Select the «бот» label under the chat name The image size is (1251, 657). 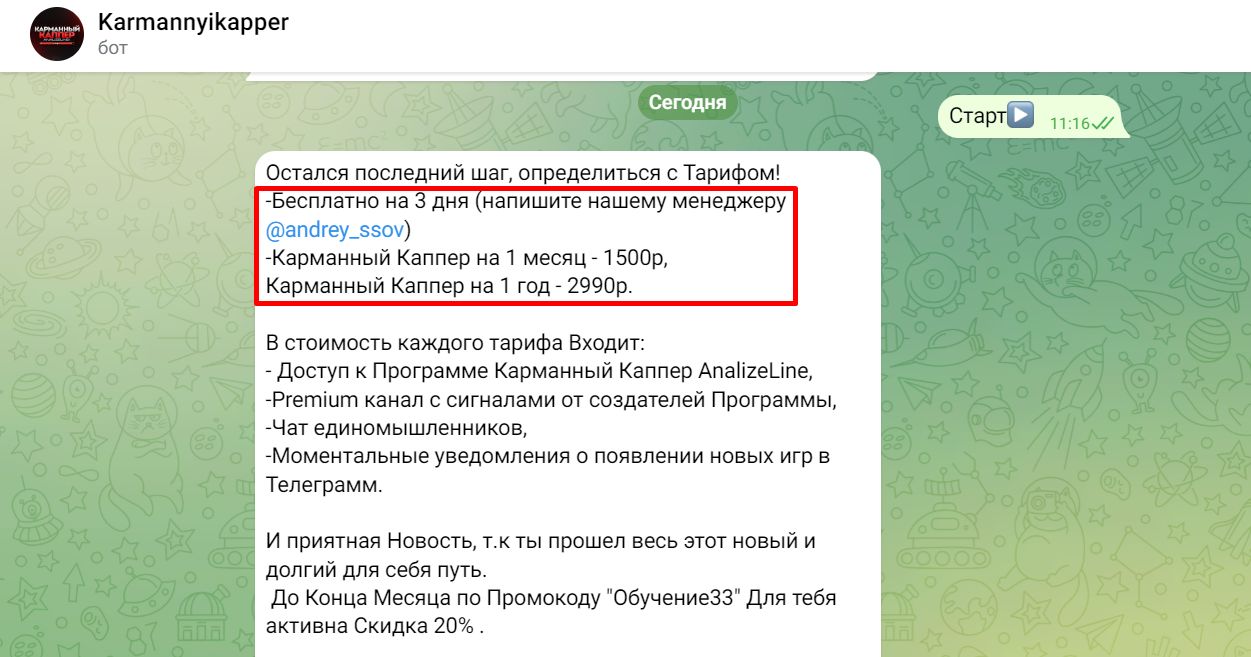click(x=113, y=48)
